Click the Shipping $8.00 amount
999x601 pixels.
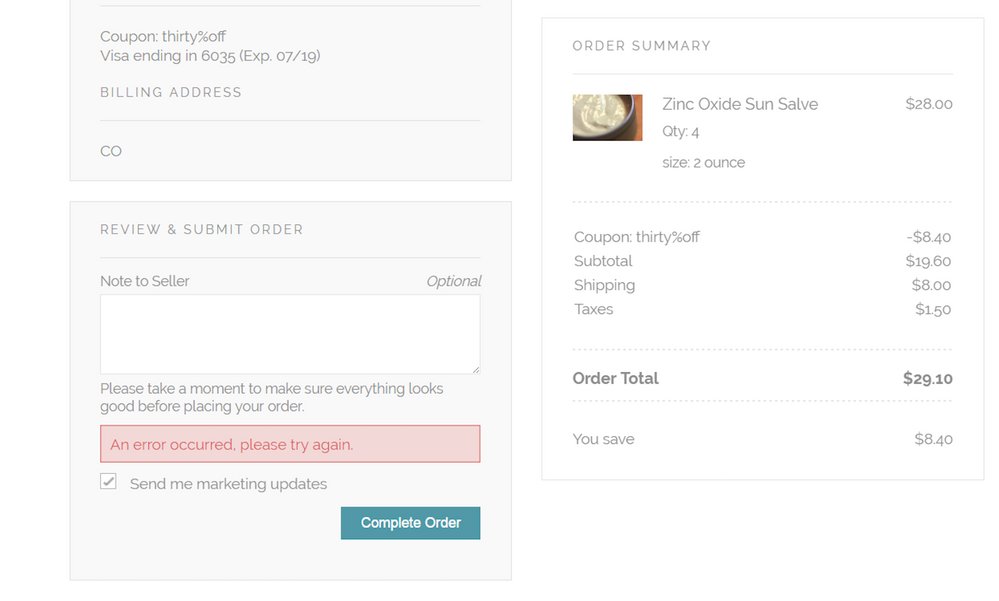(931, 285)
